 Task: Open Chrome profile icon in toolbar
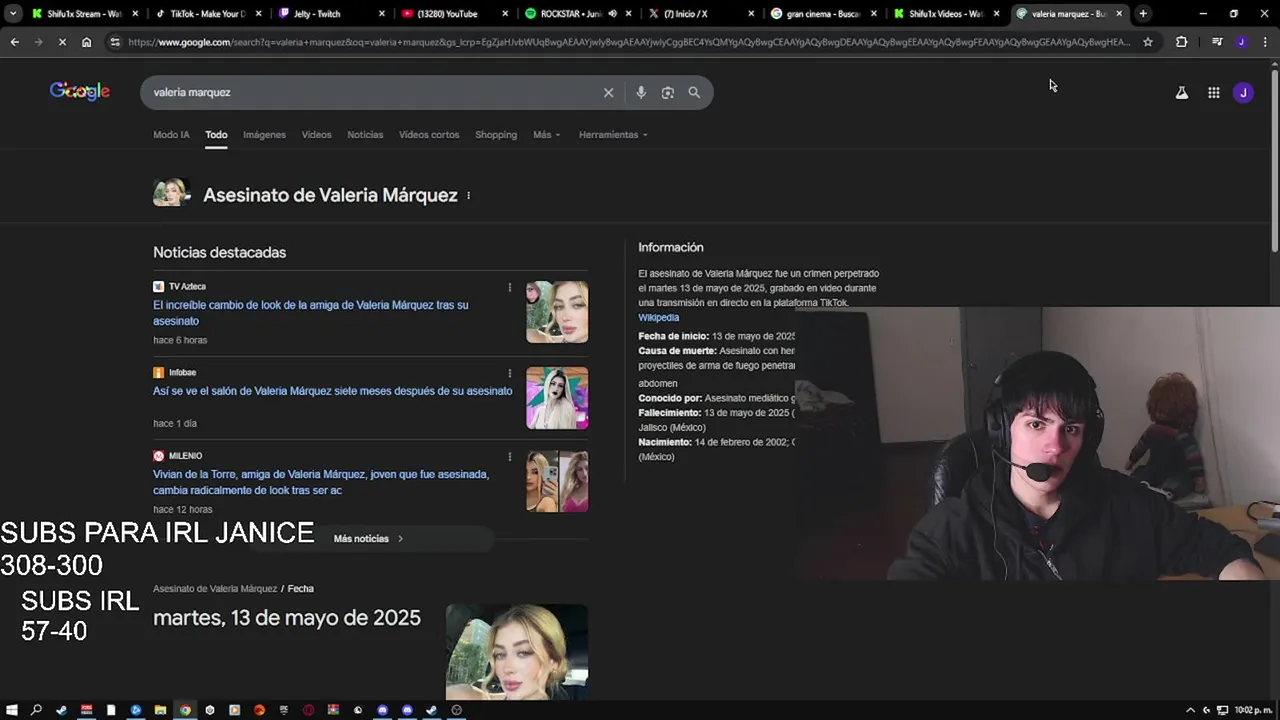pos(1241,42)
